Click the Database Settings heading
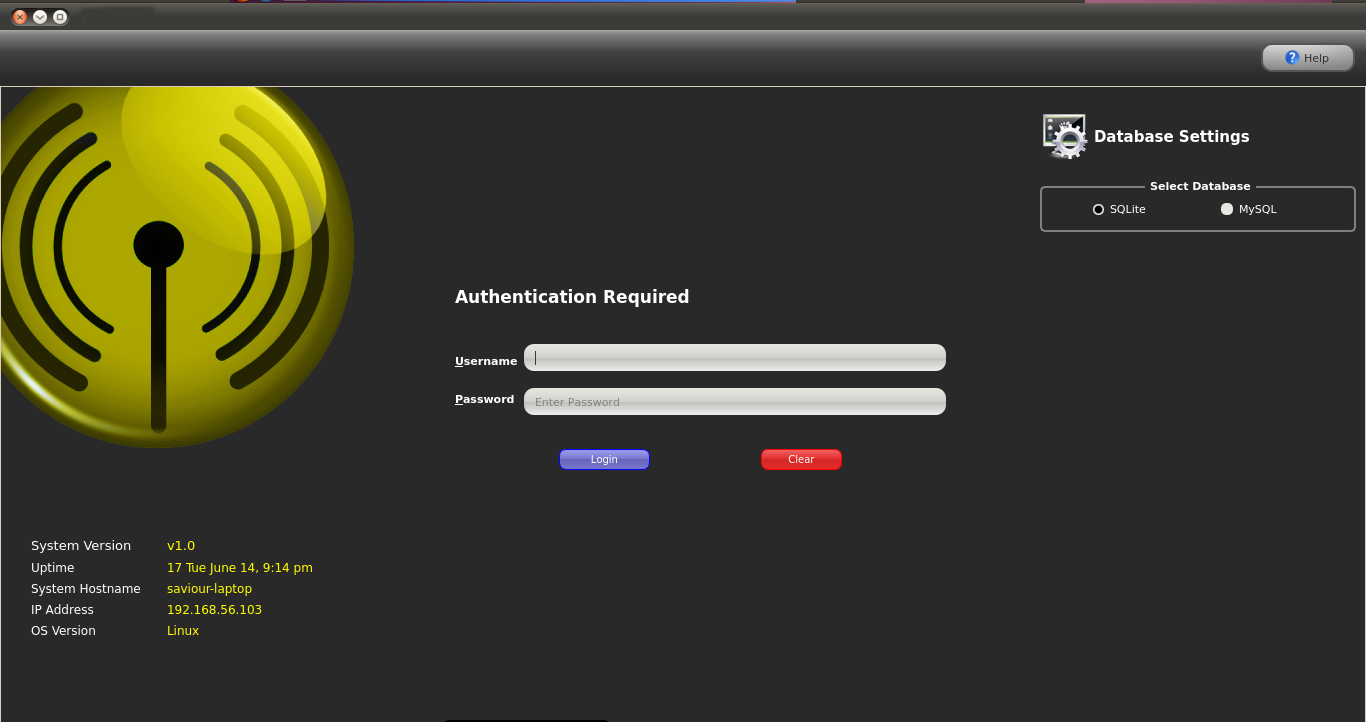Screen dimensions: 1366x722 click(x=1171, y=137)
